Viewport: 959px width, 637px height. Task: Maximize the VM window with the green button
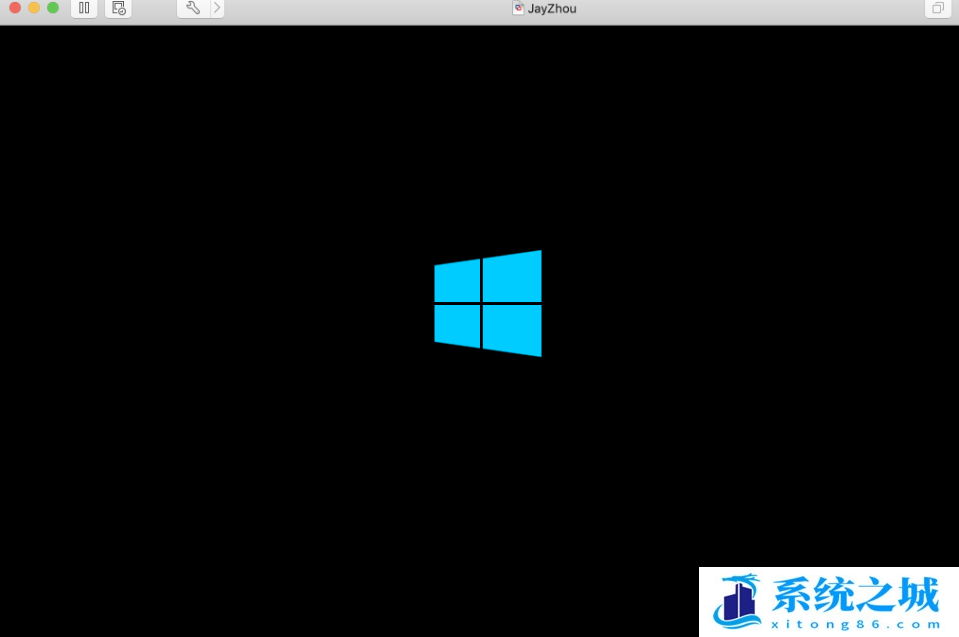(53, 7)
